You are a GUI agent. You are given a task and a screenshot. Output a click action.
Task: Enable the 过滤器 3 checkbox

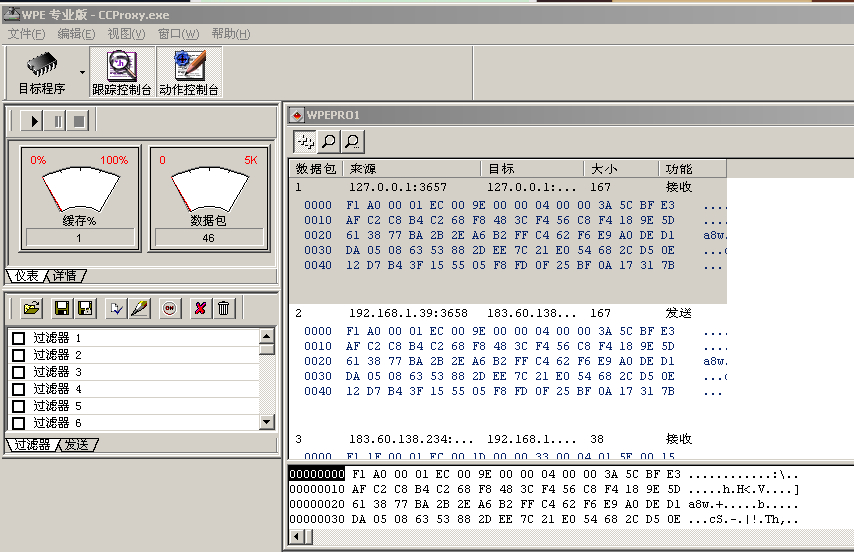19,372
